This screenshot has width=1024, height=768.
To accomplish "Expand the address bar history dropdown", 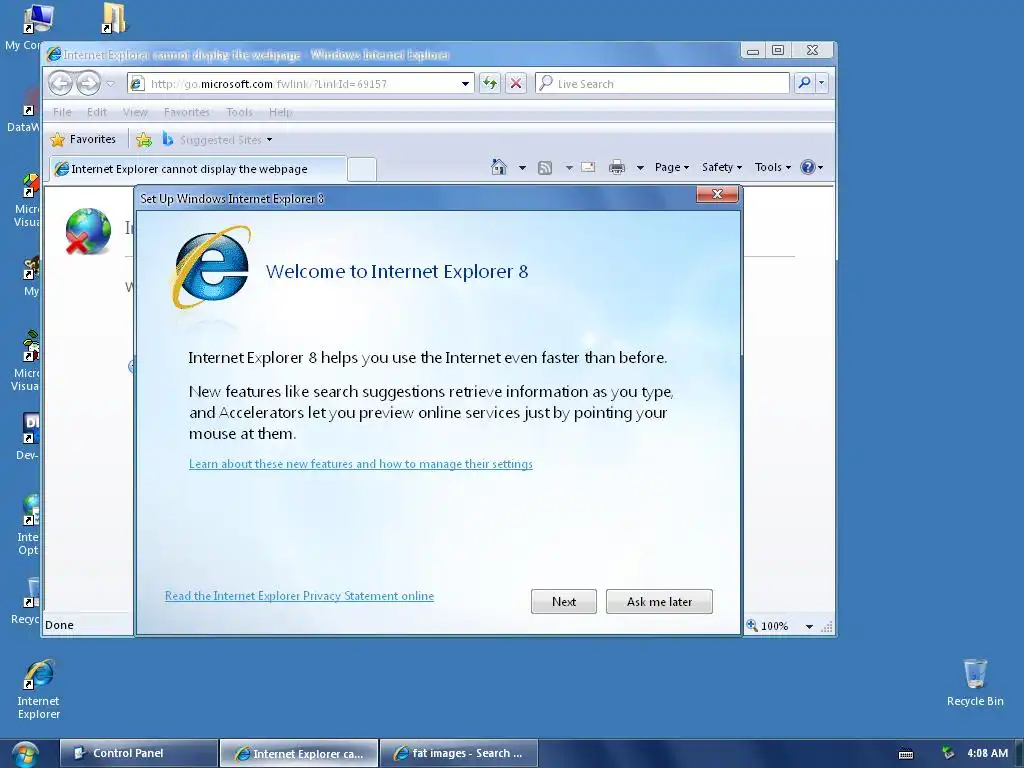I will pyautogui.click(x=466, y=84).
